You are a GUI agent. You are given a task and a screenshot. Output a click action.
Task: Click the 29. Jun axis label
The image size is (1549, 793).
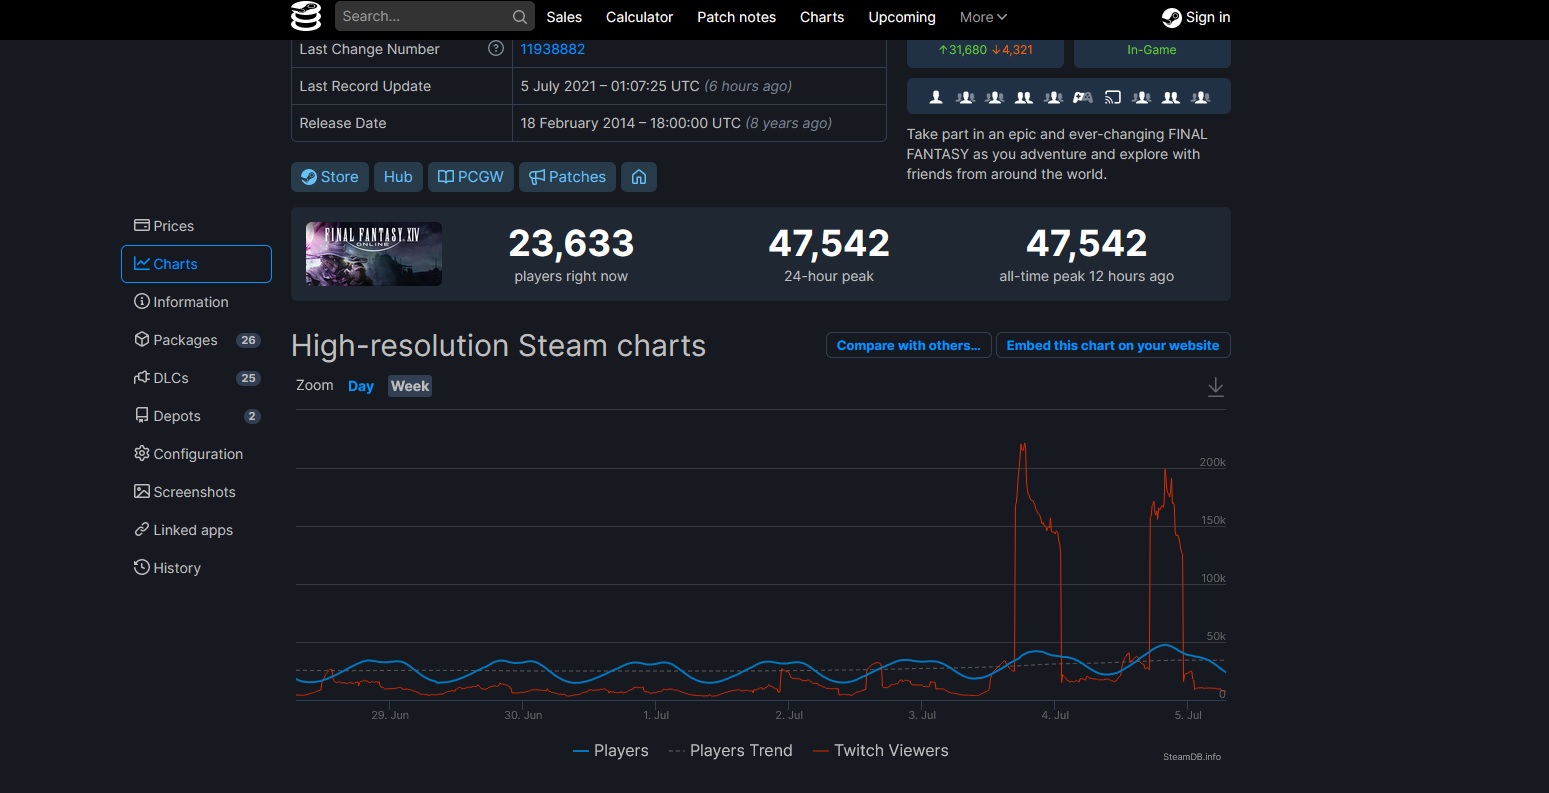coord(390,715)
